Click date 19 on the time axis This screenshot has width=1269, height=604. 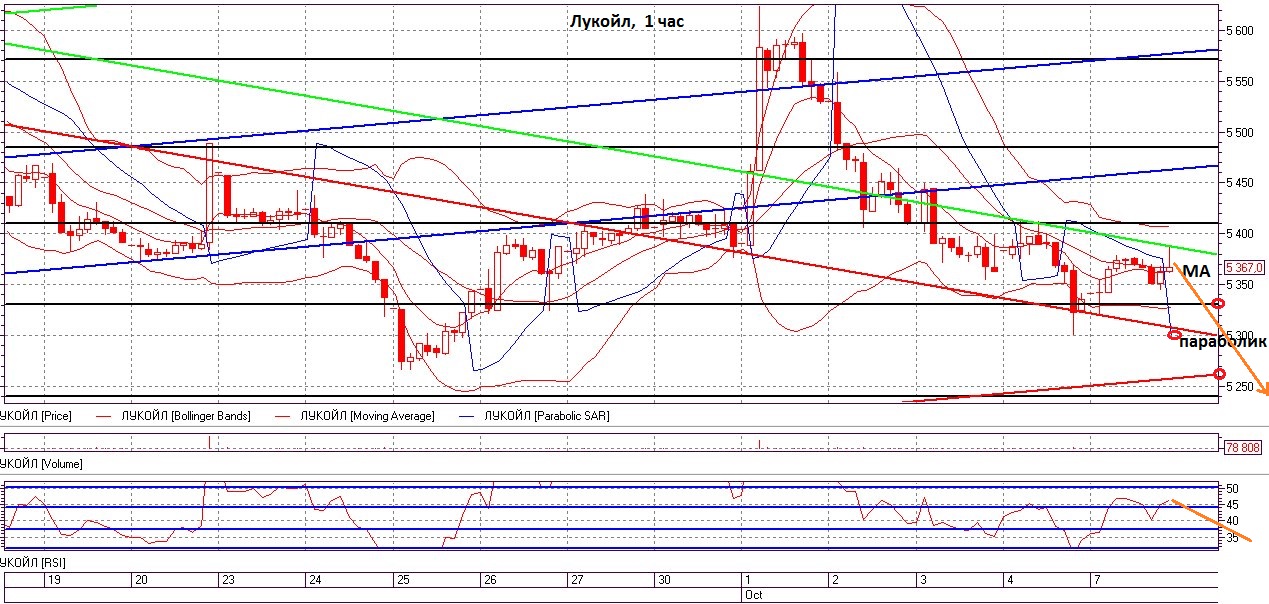pyautogui.click(x=54, y=580)
